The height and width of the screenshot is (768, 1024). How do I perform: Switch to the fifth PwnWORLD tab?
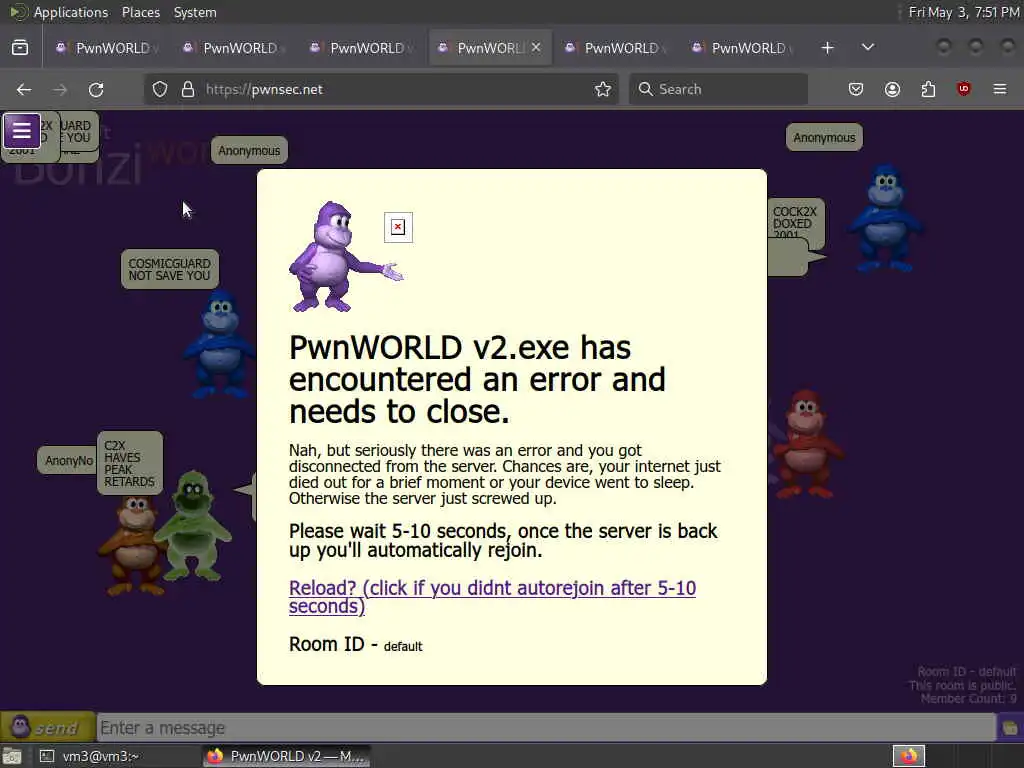(614, 48)
